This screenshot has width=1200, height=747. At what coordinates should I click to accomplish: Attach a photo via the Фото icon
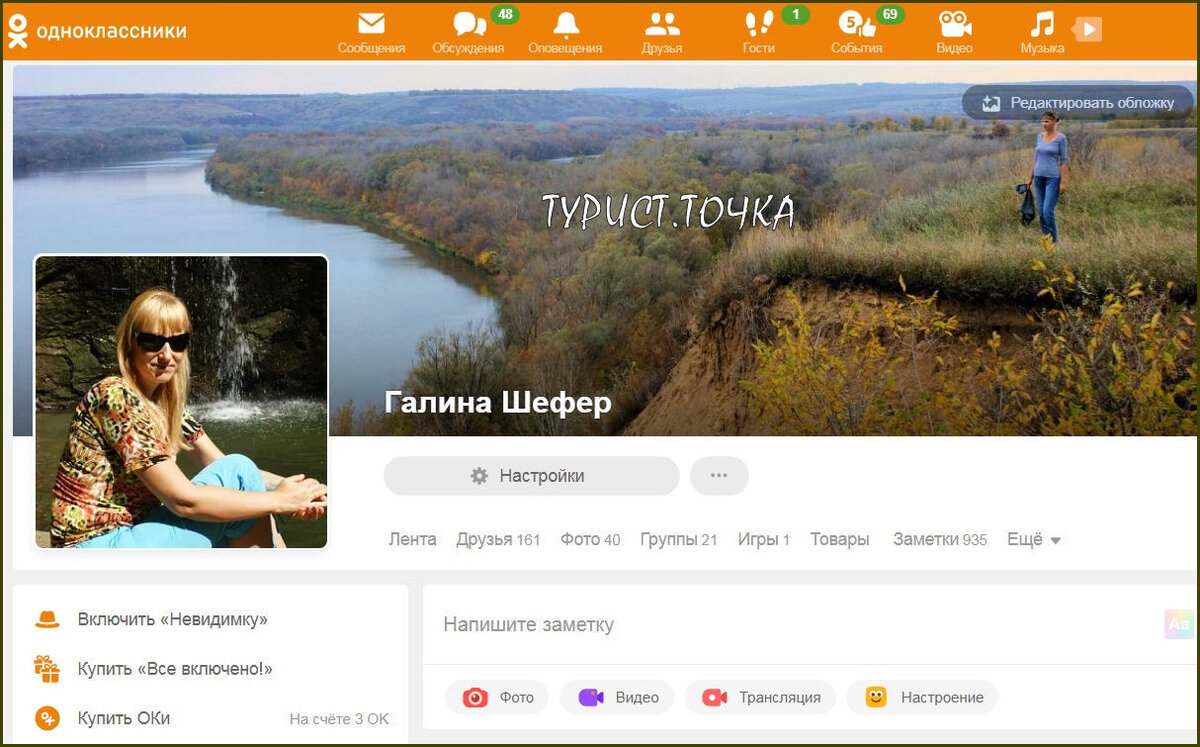[497, 697]
